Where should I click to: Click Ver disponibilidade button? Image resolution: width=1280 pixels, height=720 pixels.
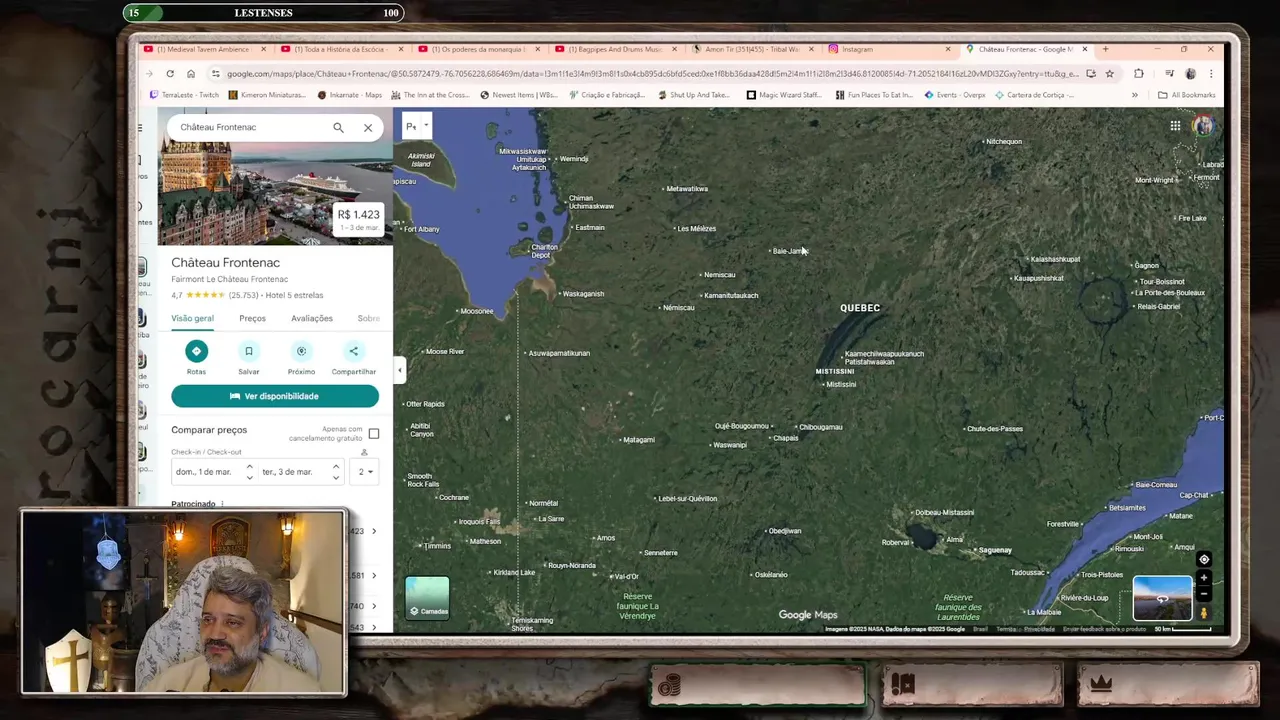coord(275,396)
